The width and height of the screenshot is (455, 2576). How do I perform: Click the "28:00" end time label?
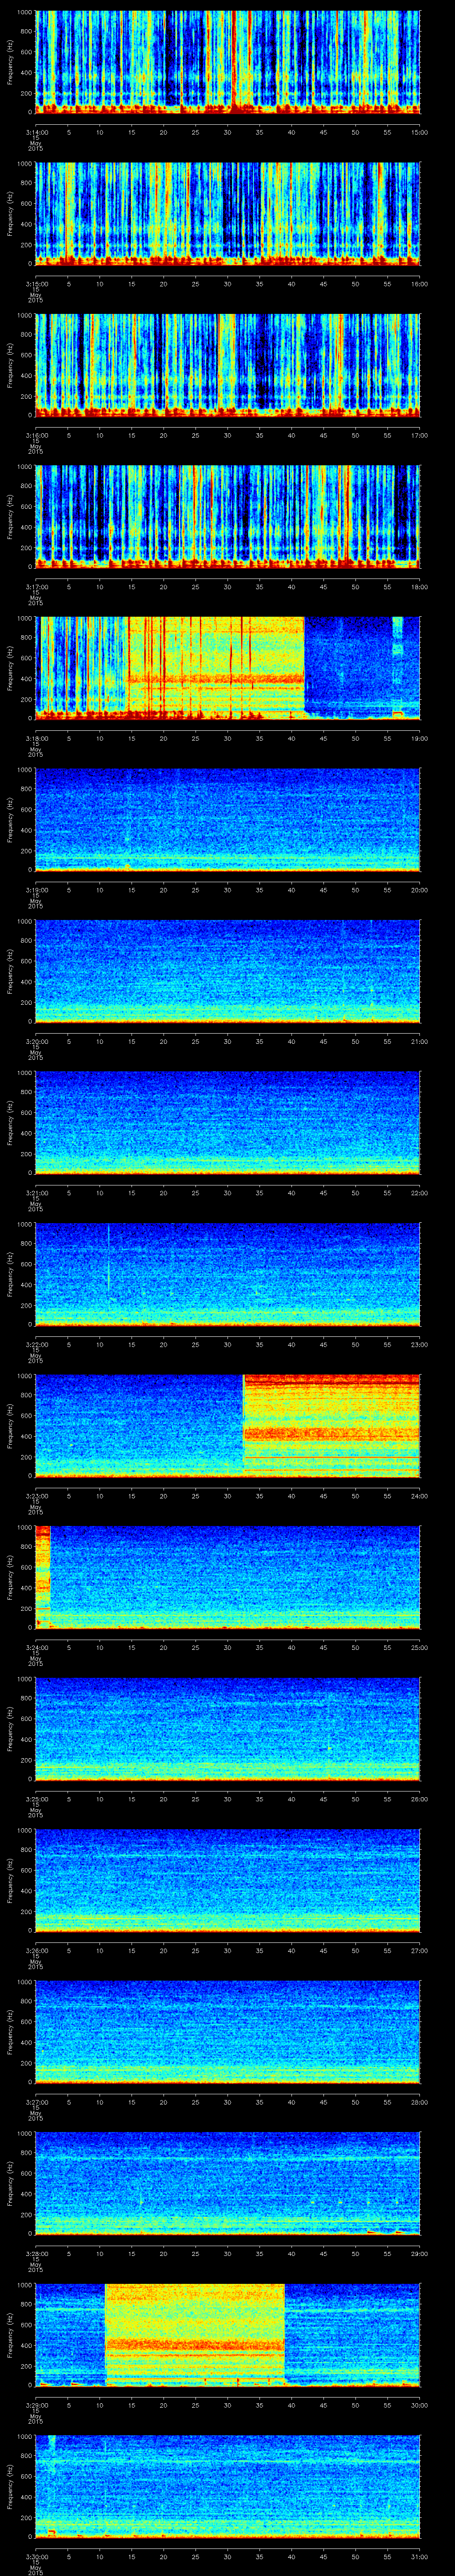click(420, 2101)
